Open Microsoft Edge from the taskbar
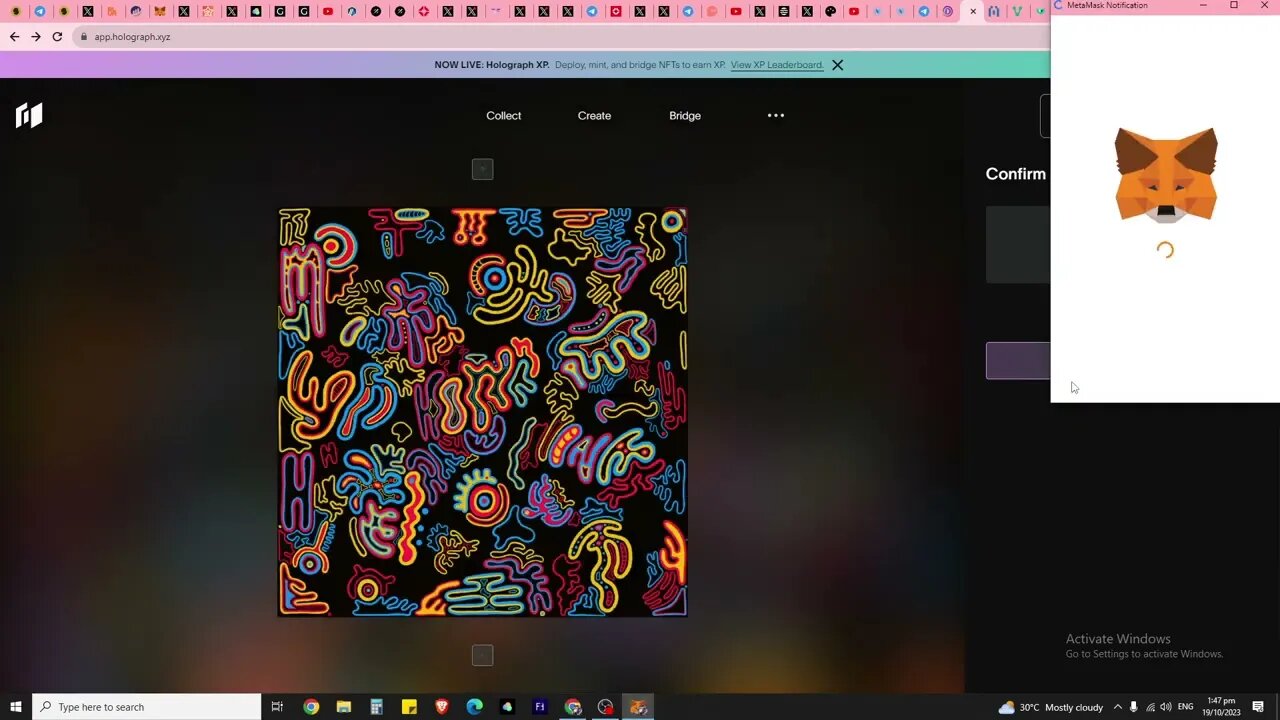Screen dimensions: 1280x720 (x=475, y=707)
